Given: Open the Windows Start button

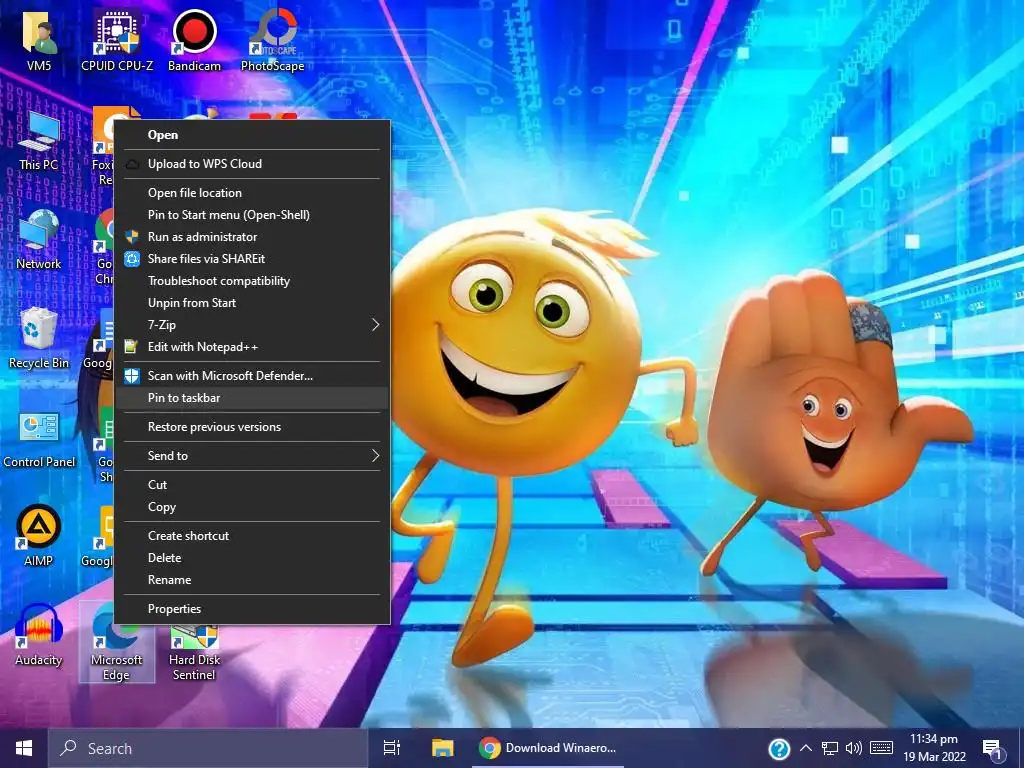Looking at the screenshot, I should pos(24,748).
